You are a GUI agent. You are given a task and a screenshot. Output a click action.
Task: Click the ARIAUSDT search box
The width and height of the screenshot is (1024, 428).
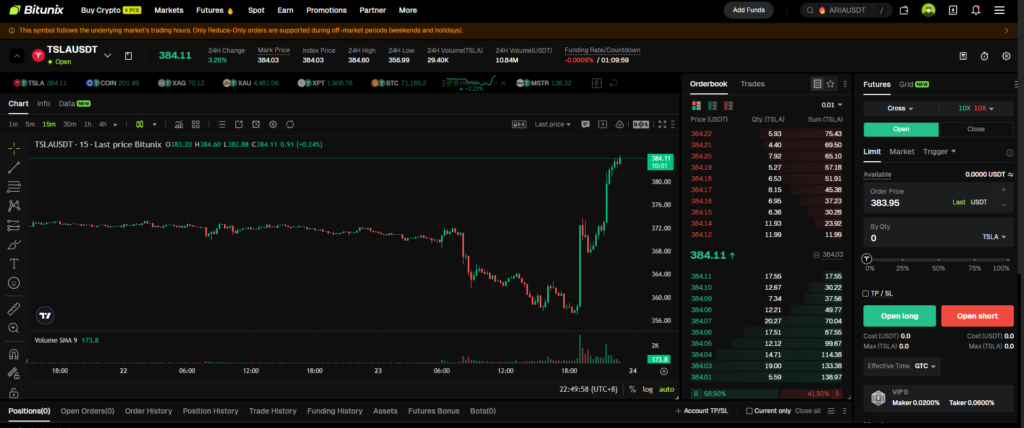[x=845, y=10]
